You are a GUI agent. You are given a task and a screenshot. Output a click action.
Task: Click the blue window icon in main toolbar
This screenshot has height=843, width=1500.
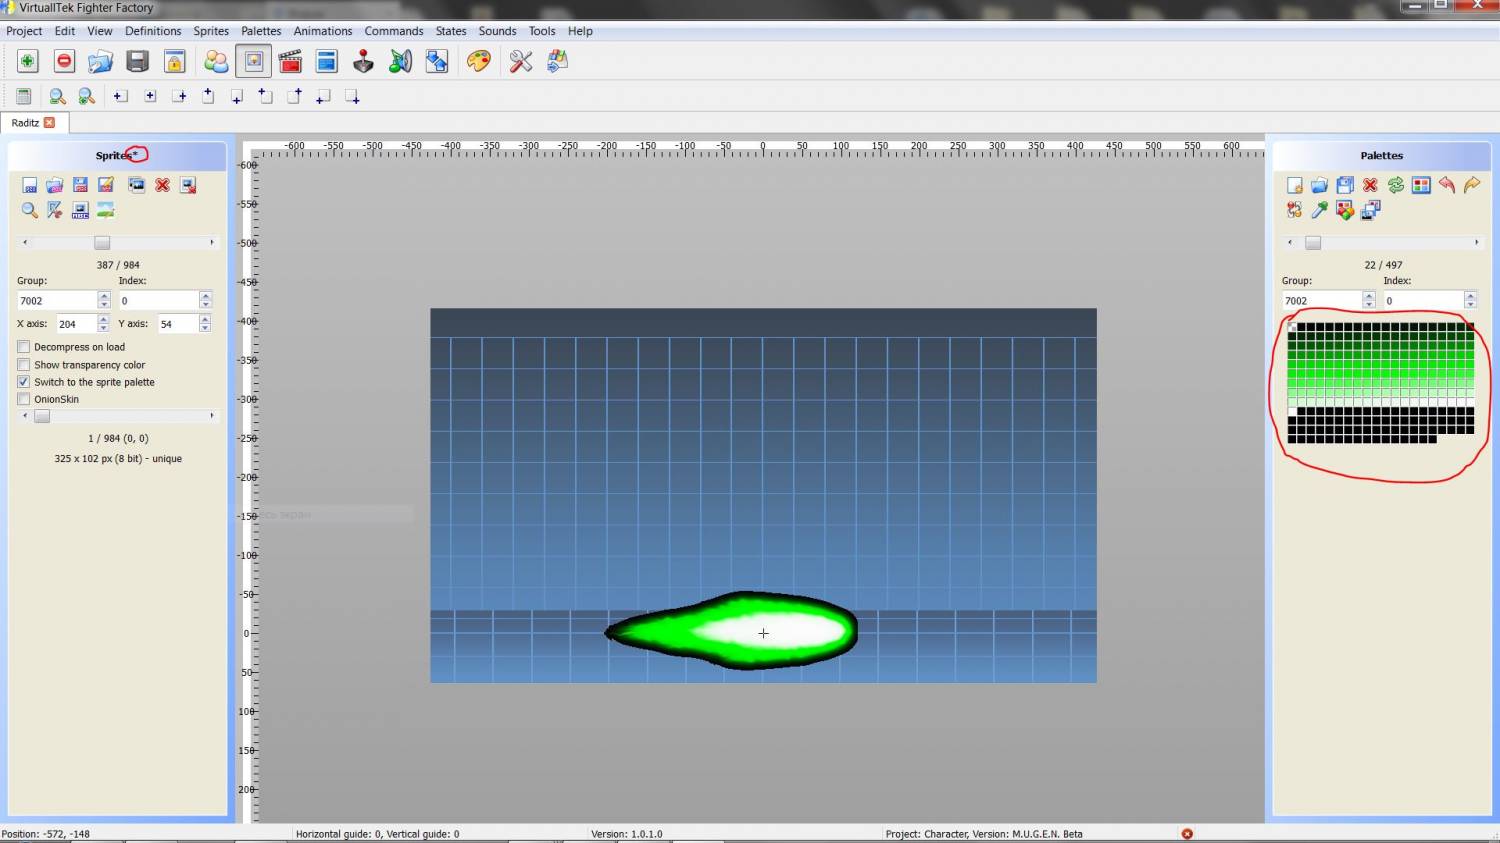click(326, 62)
